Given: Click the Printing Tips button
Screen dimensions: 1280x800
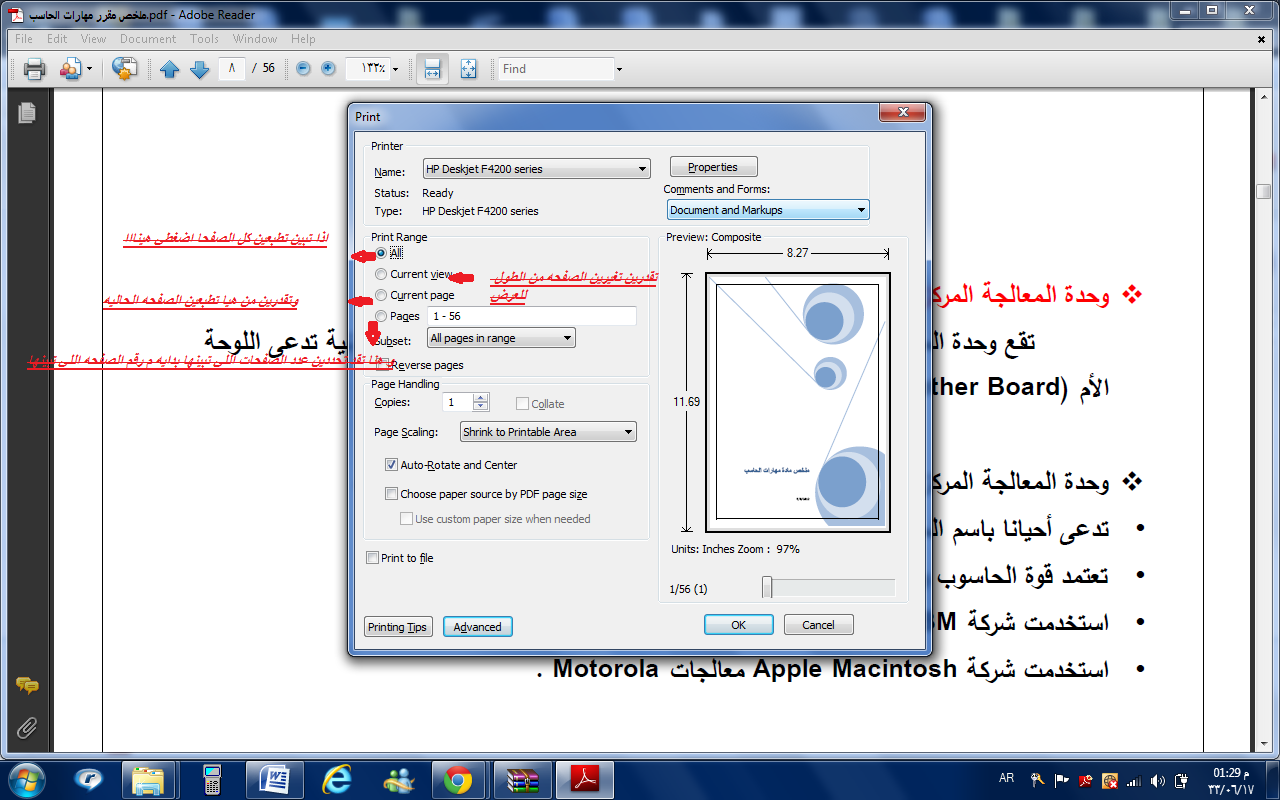Looking at the screenshot, I should pos(397,627).
